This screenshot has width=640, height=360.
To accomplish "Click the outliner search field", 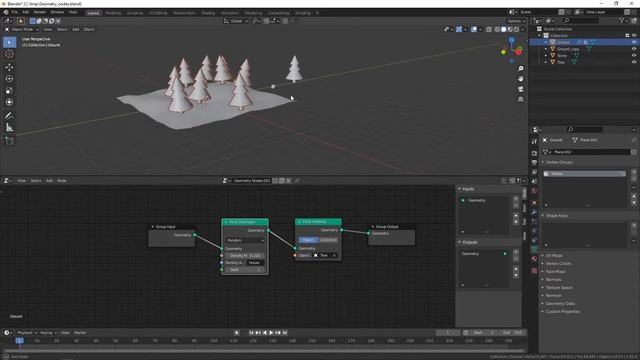I will pyautogui.click(x=580, y=20).
